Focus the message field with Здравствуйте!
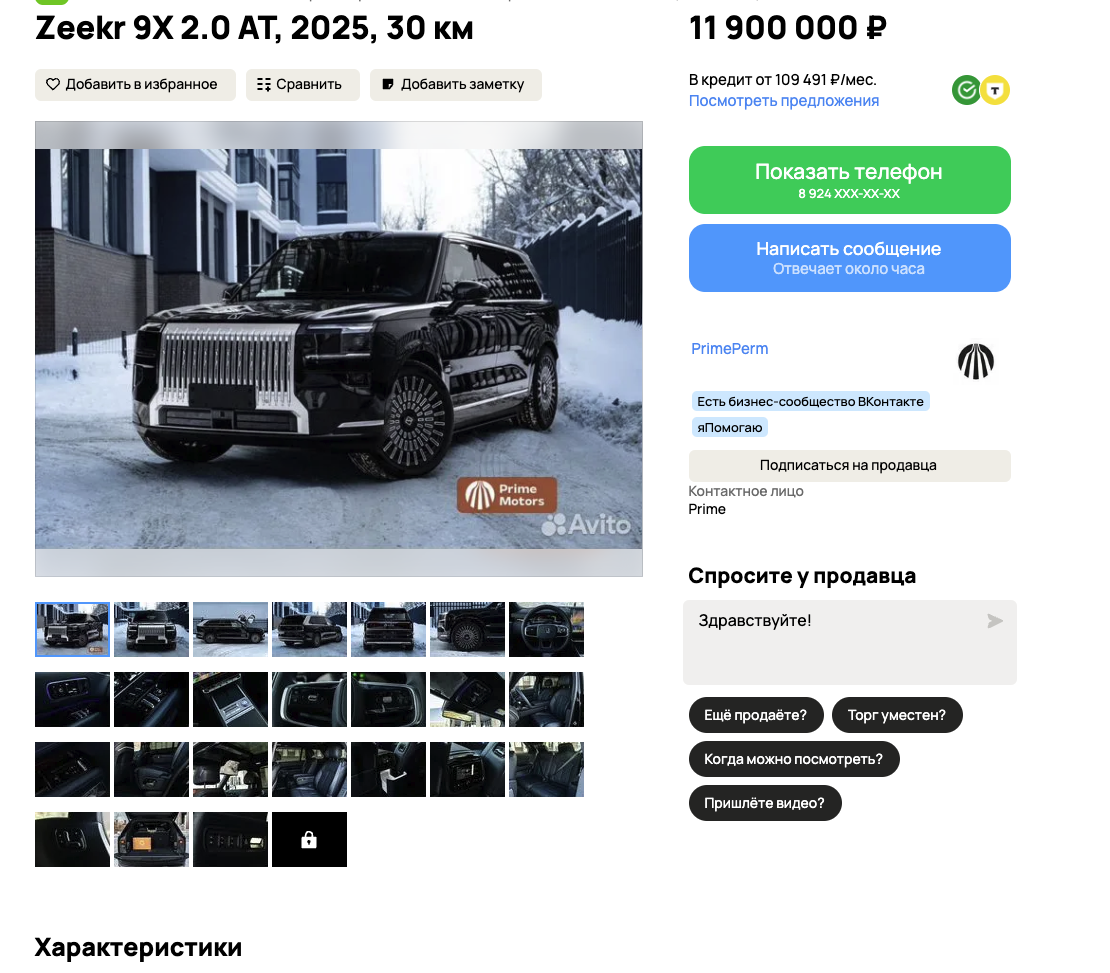The height and width of the screenshot is (973, 1110). (x=849, y=642)
